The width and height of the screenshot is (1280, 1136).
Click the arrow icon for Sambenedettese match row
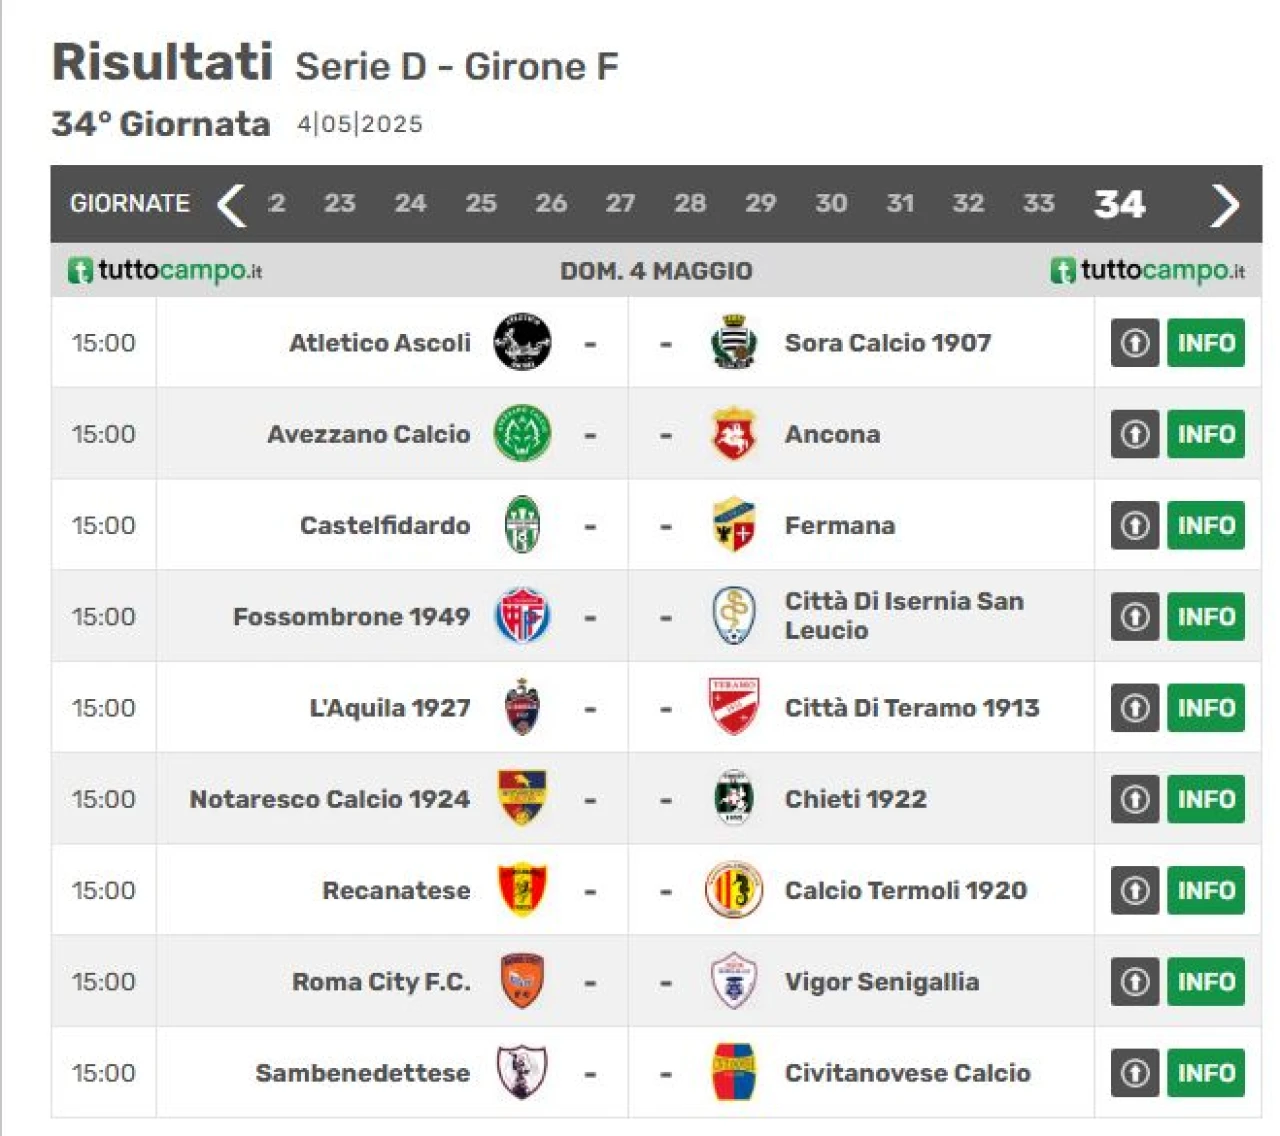click(x=1135, y=1073)
